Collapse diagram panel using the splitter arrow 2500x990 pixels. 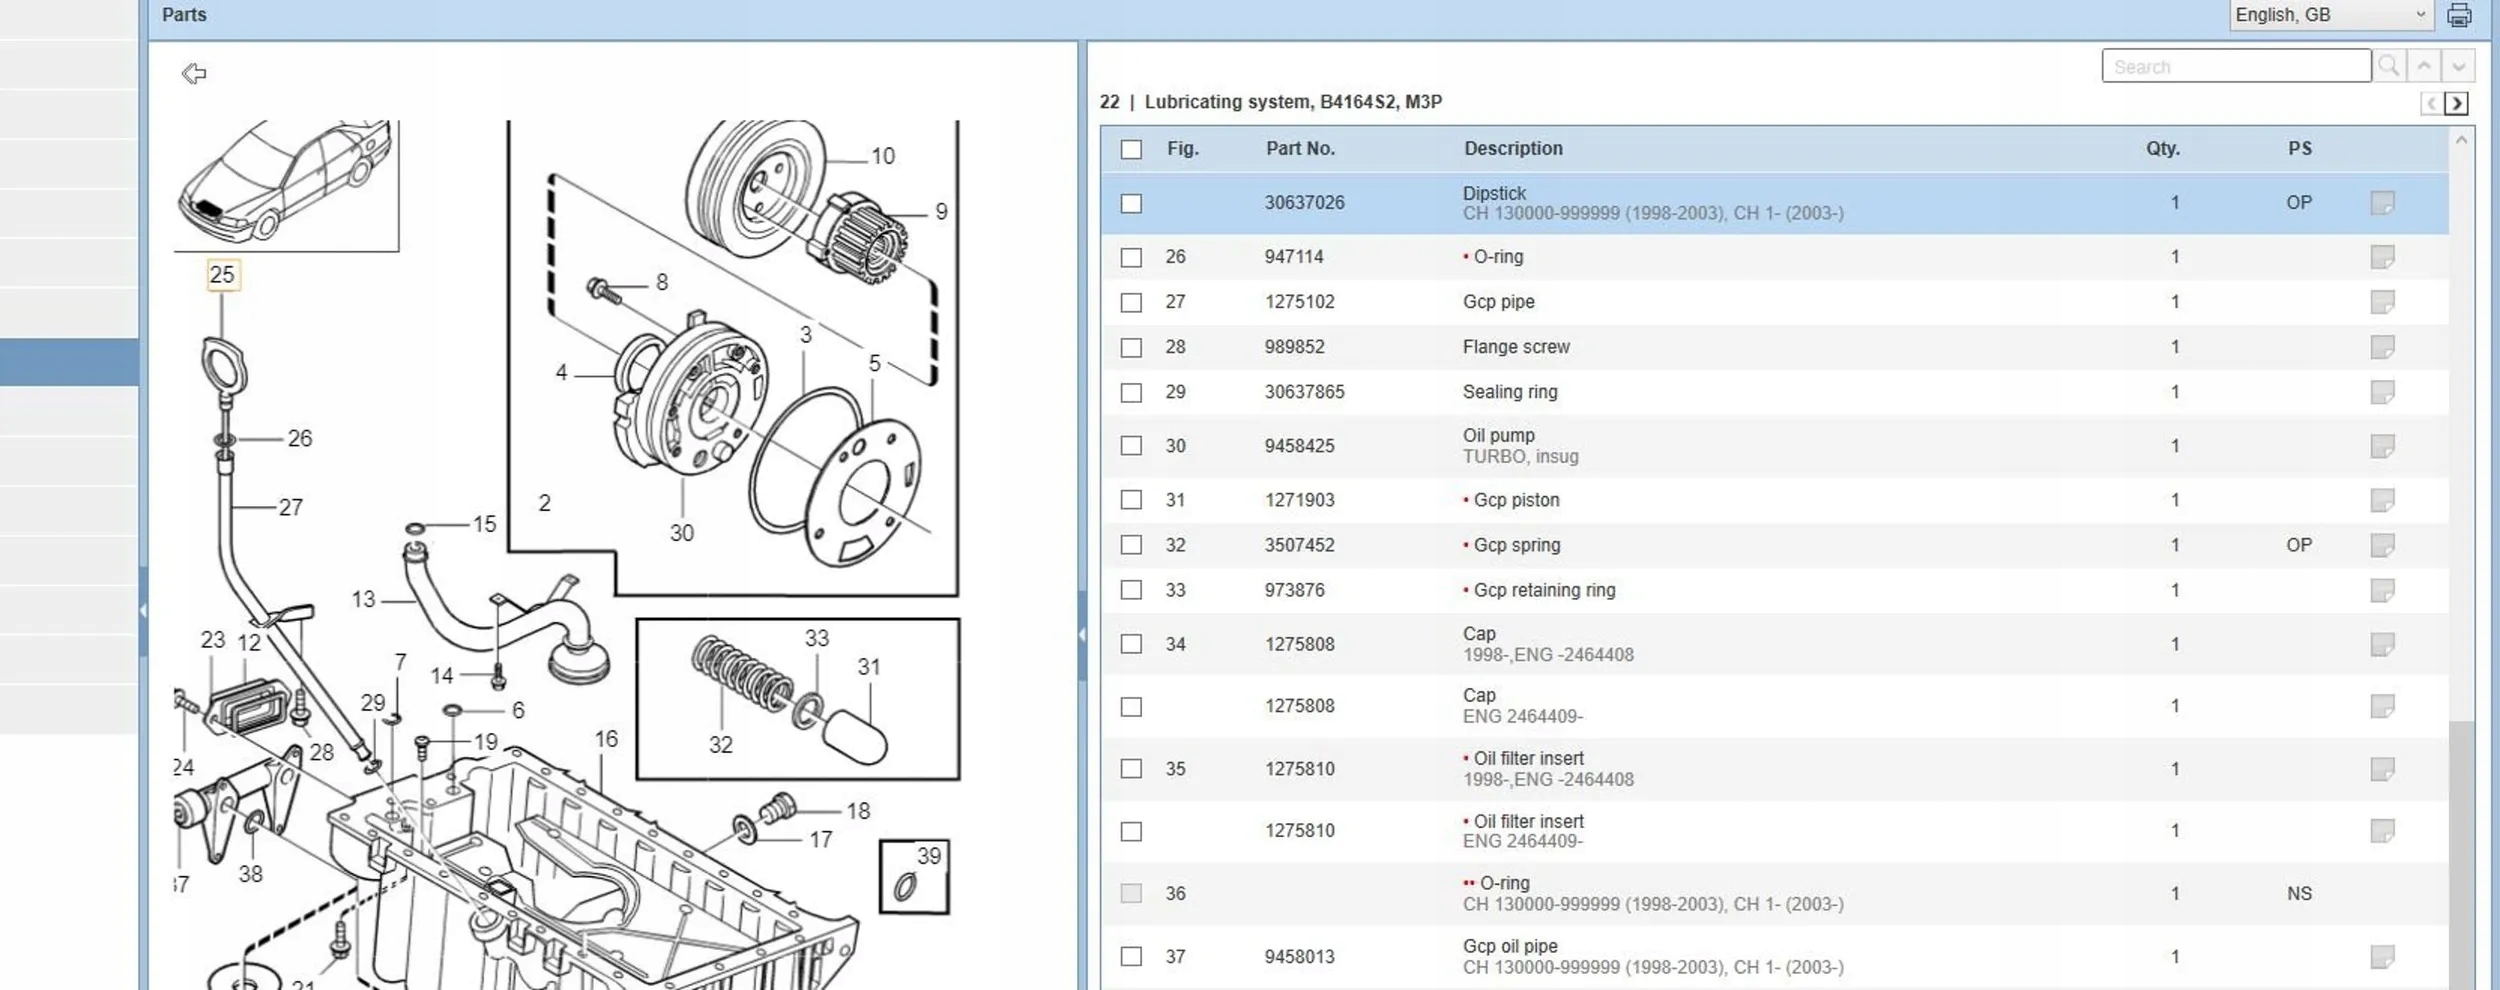click(1082, 635)
